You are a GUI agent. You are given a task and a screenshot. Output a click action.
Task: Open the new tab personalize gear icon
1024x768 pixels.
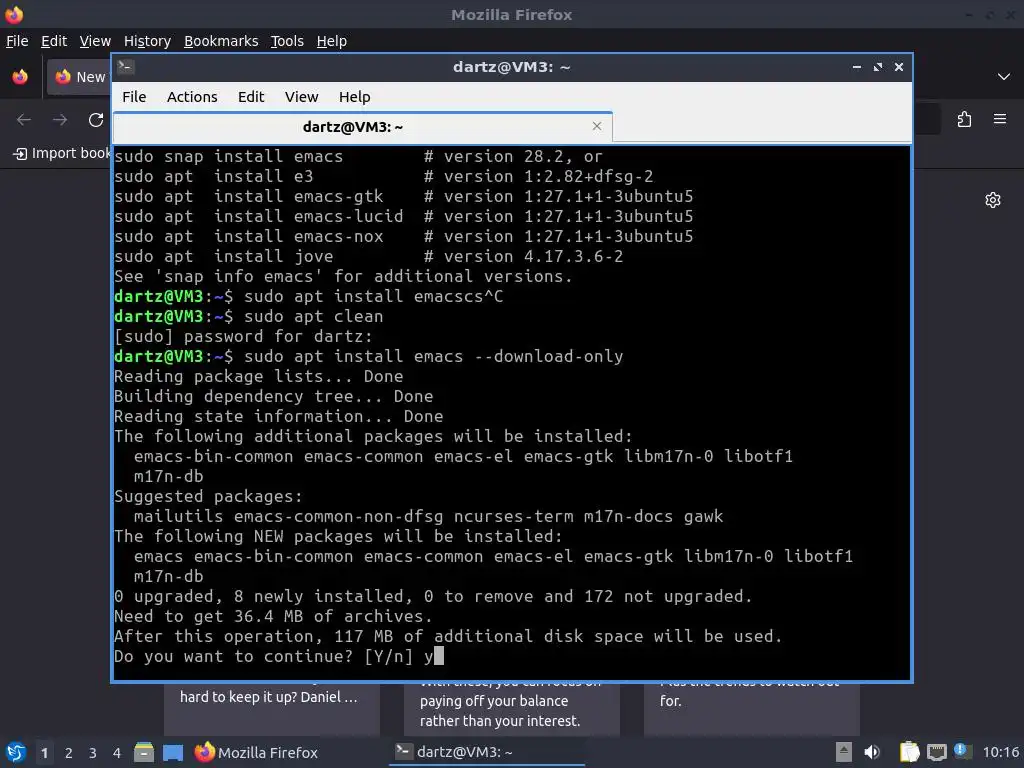click(993, 200)
